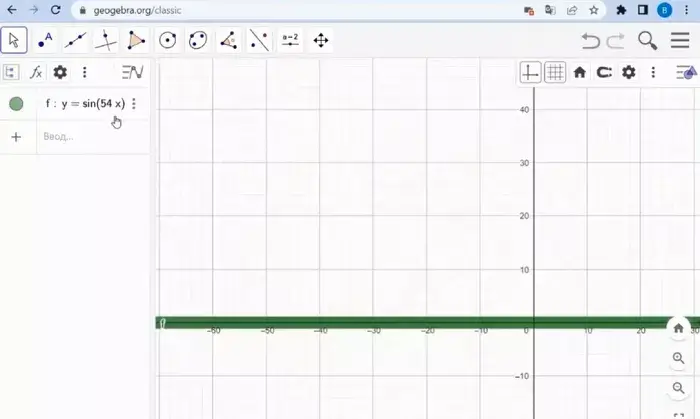Click the translate page icon
The width and height of the screenshot is (700, 419).
click(550, 10)
